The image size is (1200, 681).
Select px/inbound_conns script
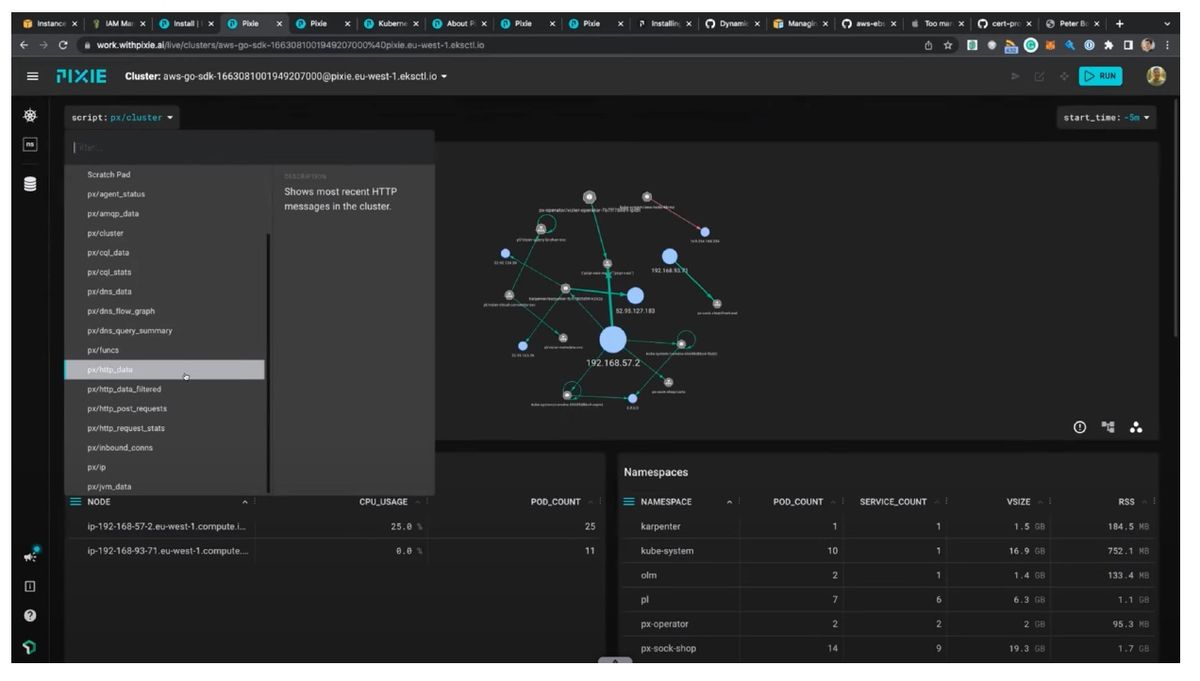(x=165, y=448)
